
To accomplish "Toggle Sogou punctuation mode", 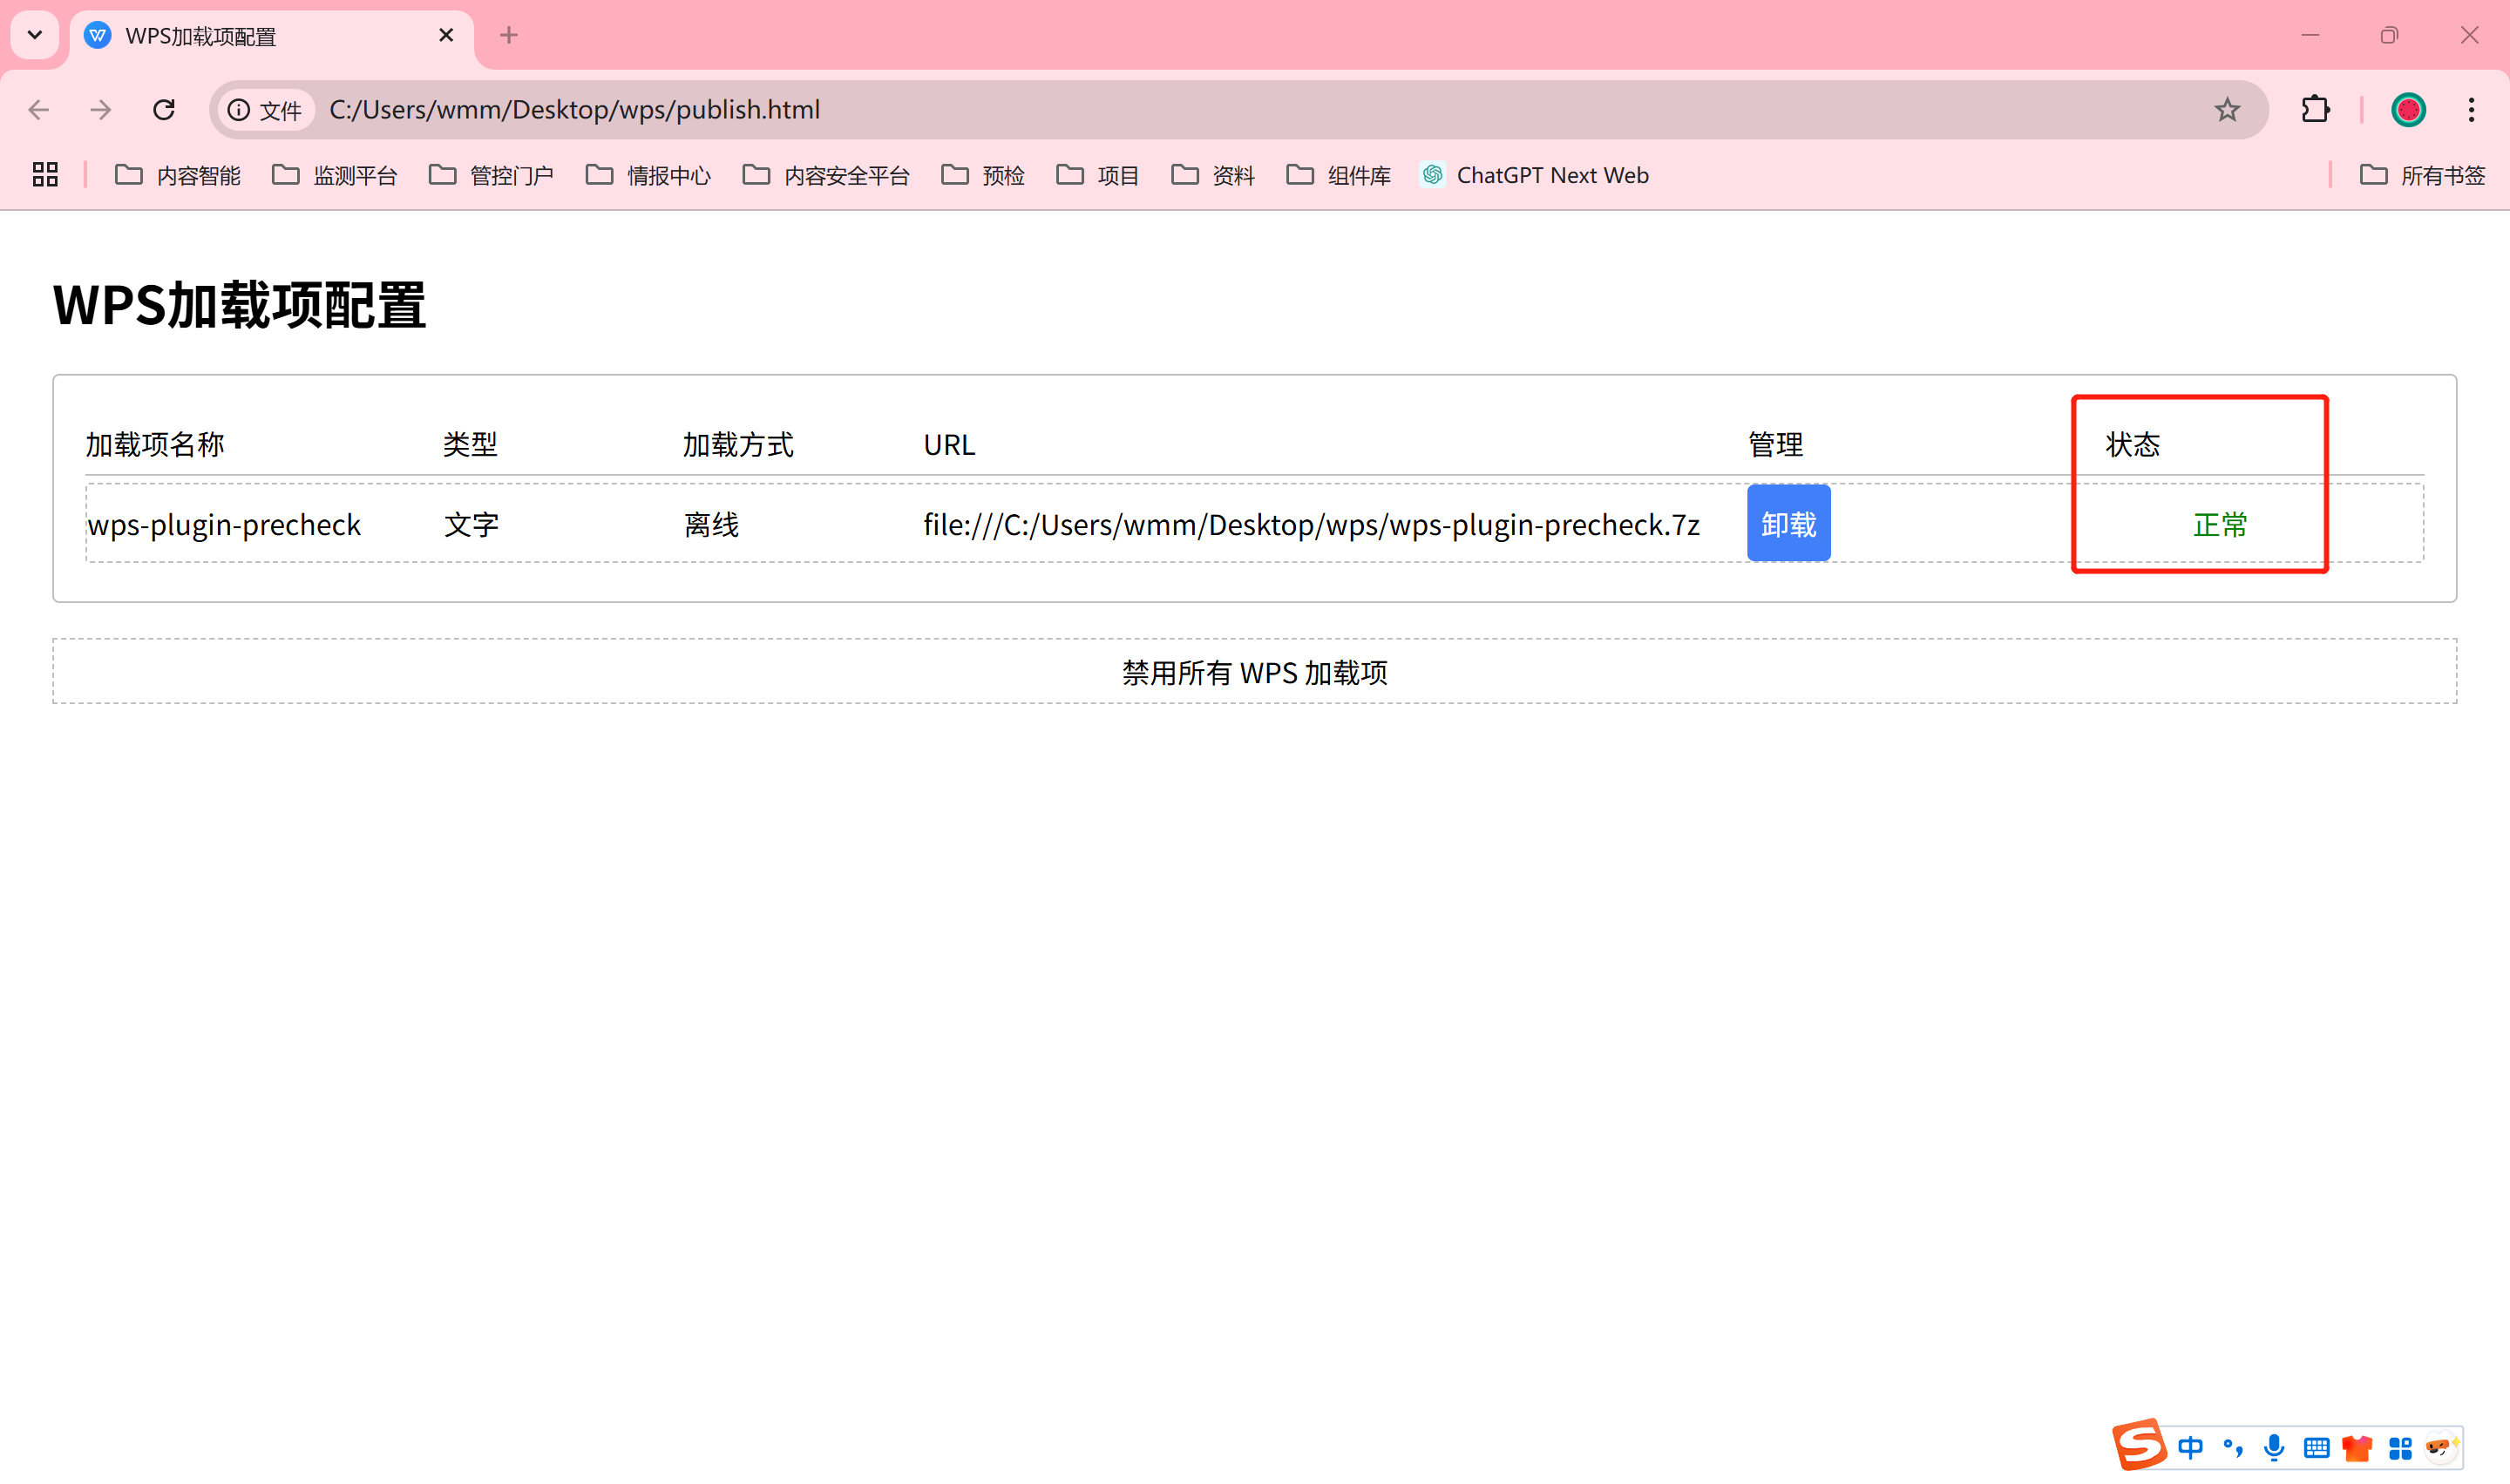I will [x=2232, y=1447].
